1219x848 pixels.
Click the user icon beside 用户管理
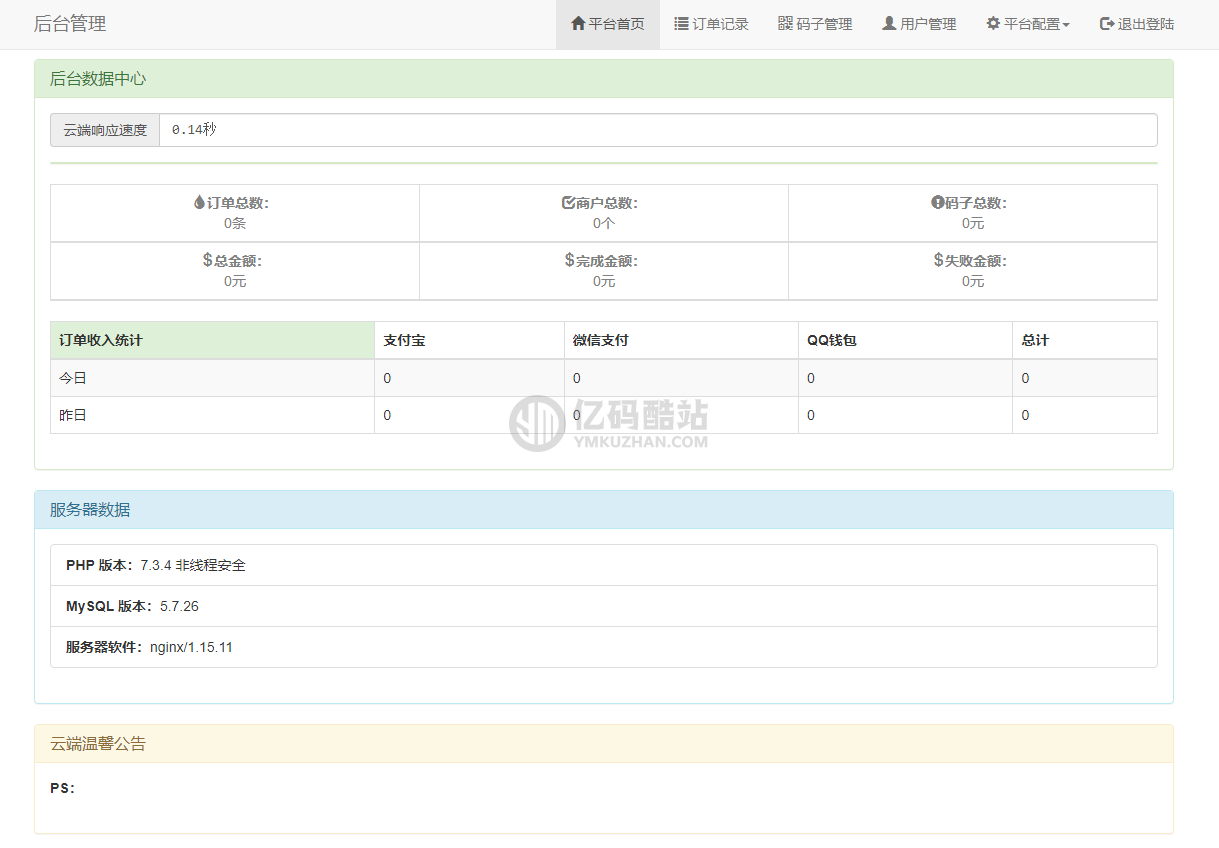[x=889, y=24]
